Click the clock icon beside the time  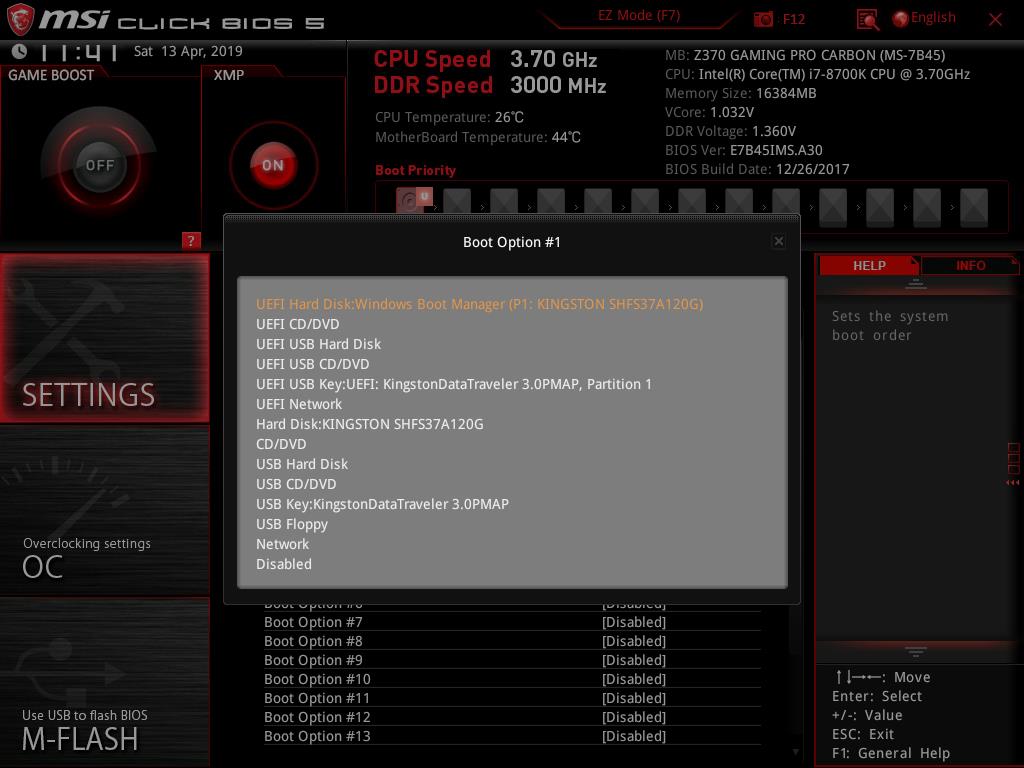click(x=19, y=51)
